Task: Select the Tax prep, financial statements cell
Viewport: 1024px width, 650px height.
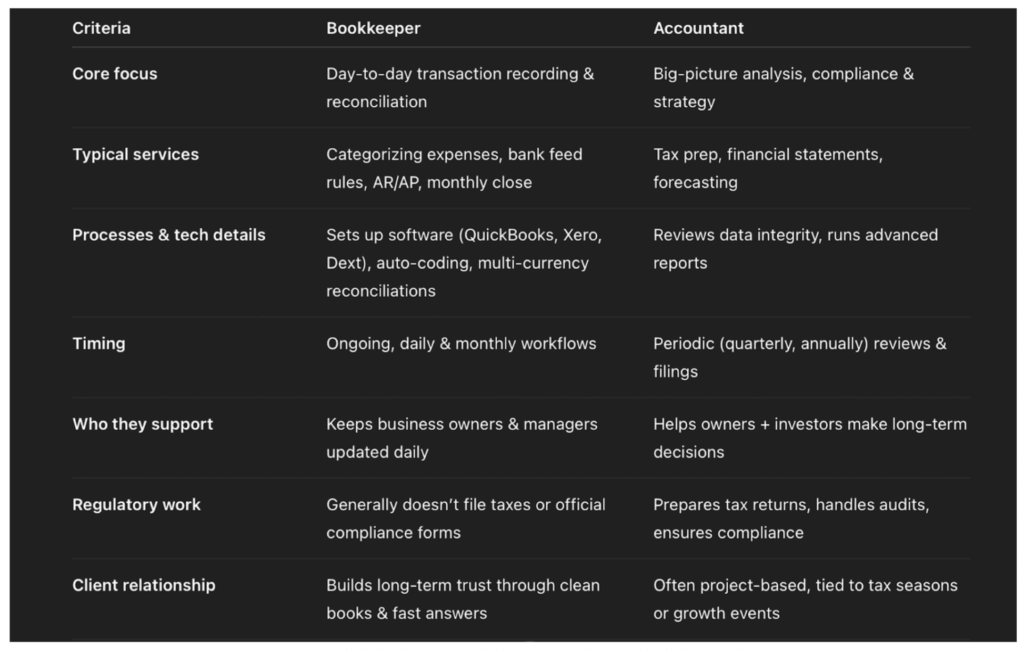Action: pyautogui.click(x=768, y=169)
